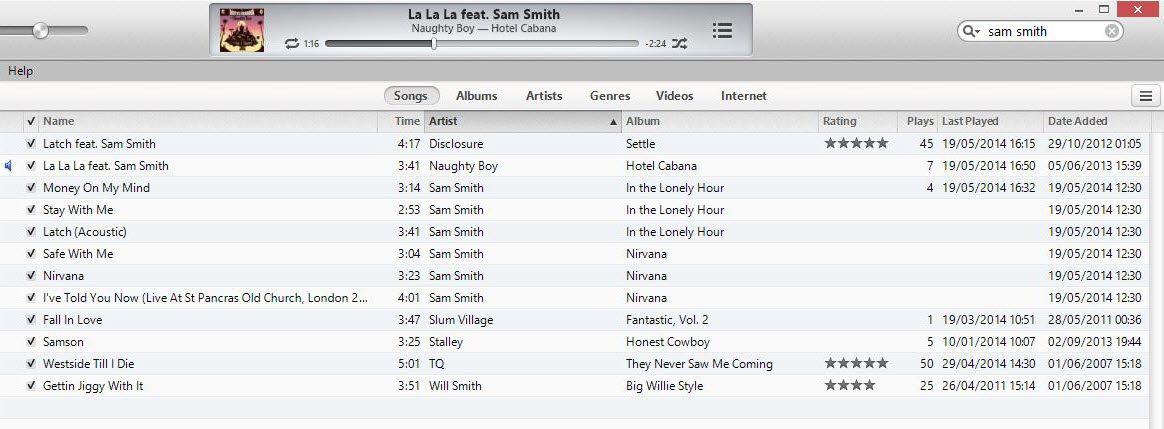
Task: Click the date added 29/10/2012 01:05
Action: coord(1094,144)
